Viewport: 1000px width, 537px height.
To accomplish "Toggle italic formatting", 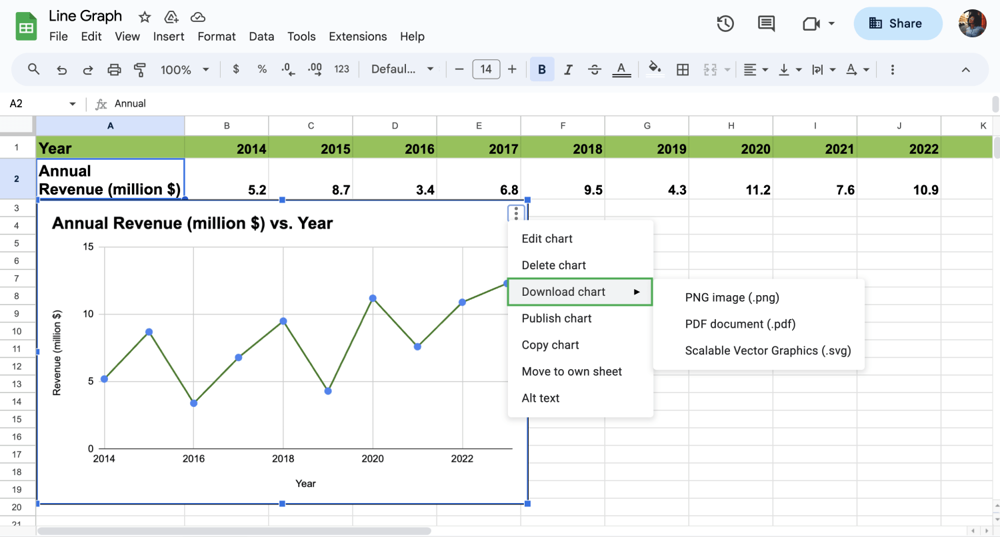I will [x=568, y=70].
